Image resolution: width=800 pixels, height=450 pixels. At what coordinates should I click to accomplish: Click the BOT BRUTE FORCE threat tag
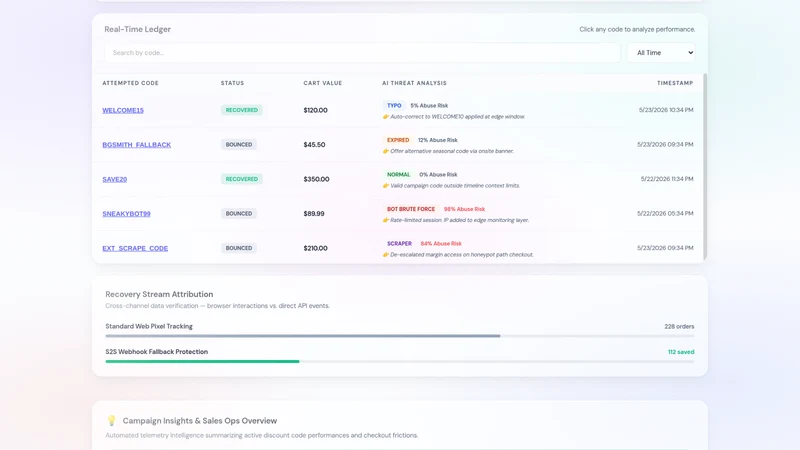[411, 209]
